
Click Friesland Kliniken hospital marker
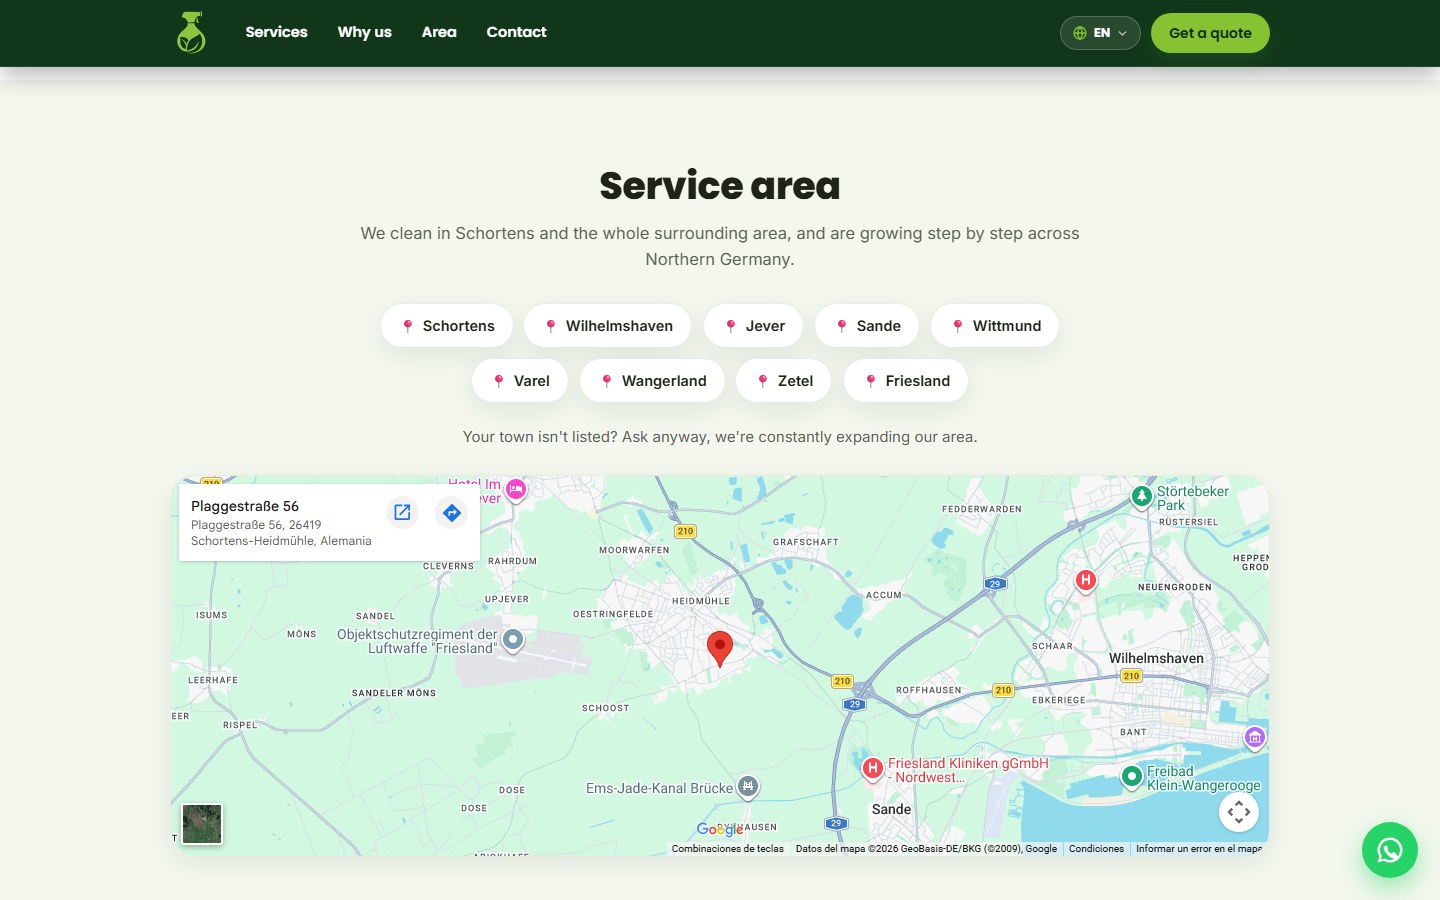(x=872, y=769)
